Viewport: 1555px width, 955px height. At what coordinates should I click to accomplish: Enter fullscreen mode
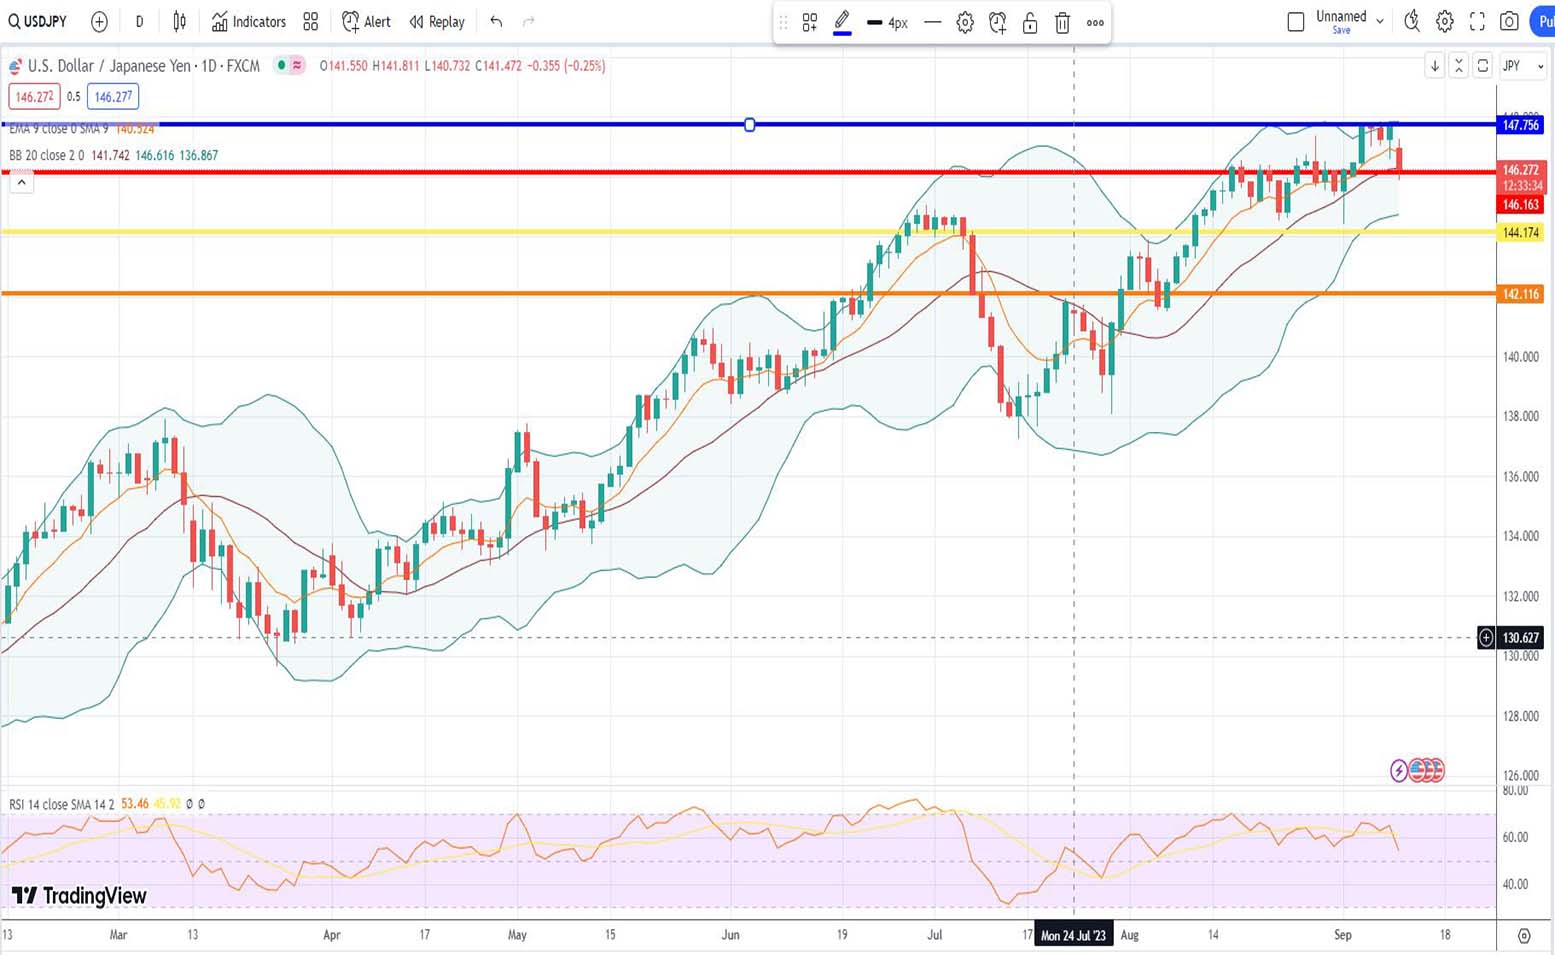(x=1477, y=21)
